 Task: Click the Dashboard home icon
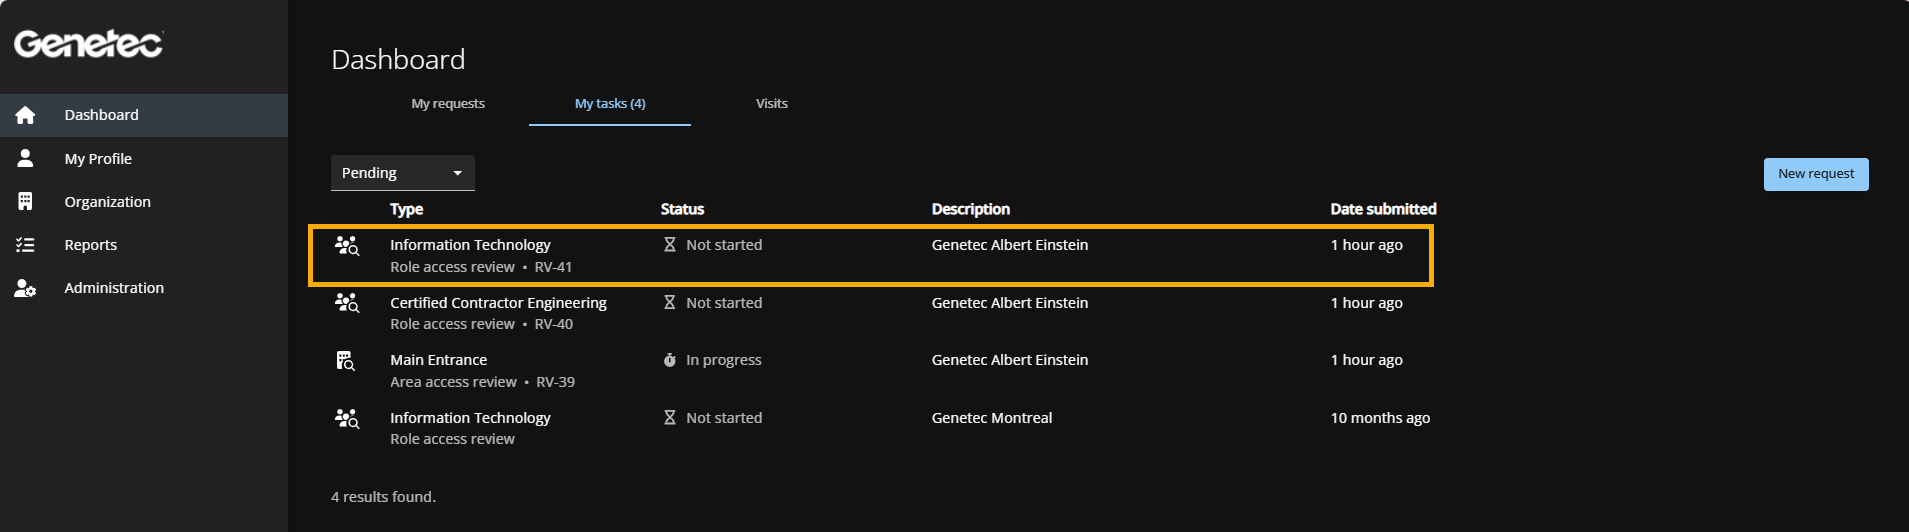(25, 115)
